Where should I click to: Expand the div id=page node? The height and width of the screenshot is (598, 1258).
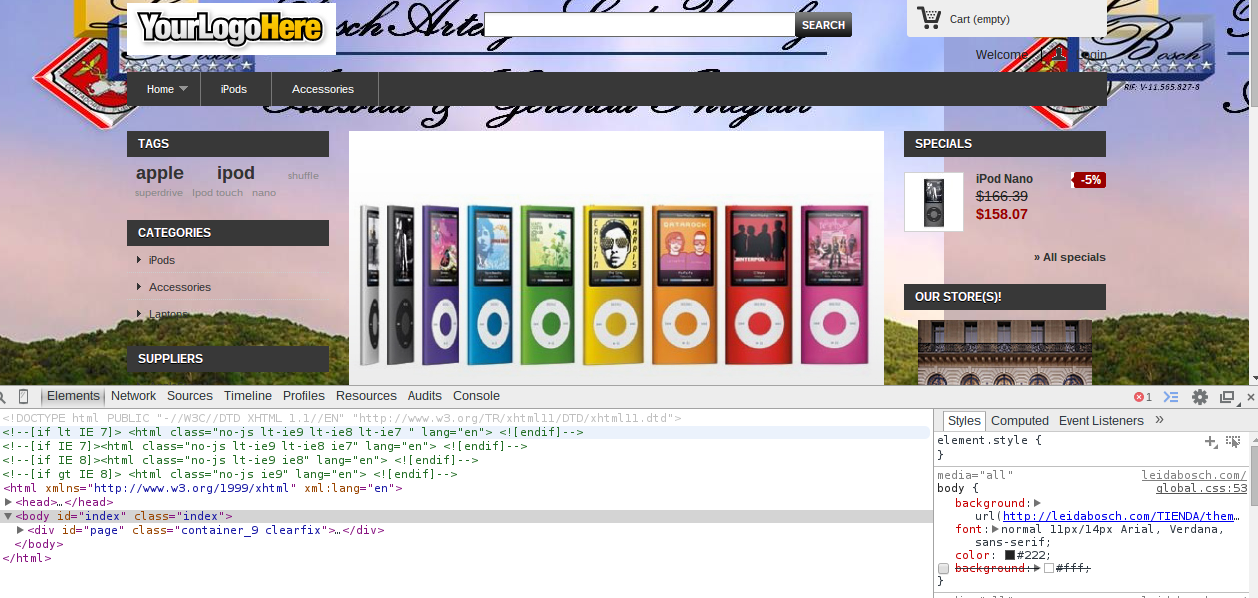(x=21, y=530)
